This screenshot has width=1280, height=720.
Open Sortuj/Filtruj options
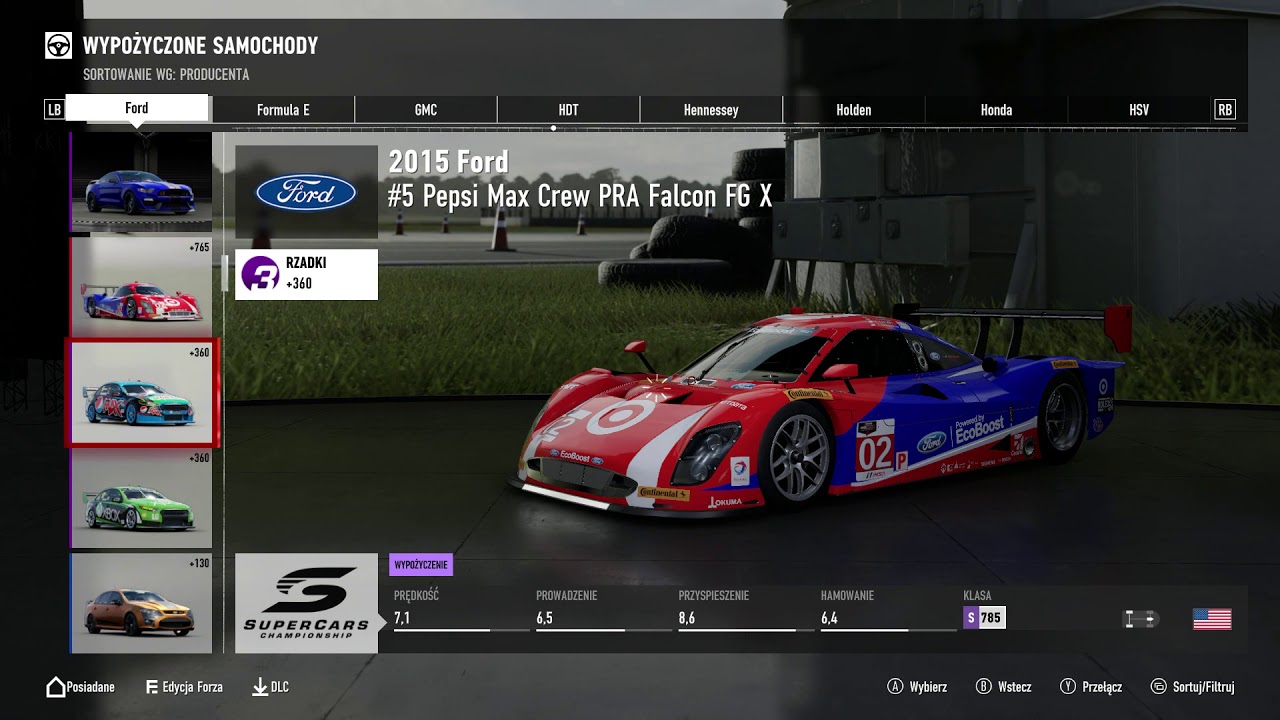point(1204,687)
